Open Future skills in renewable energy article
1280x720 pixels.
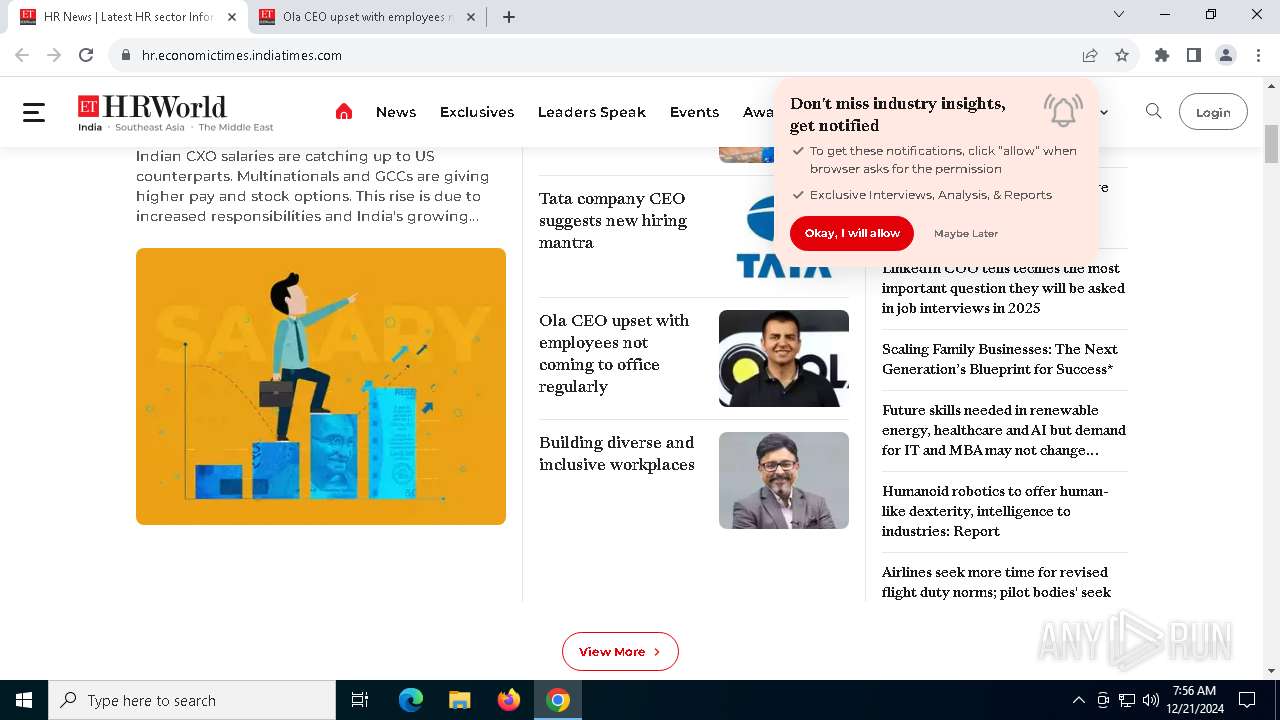[x=1004, y=430]
